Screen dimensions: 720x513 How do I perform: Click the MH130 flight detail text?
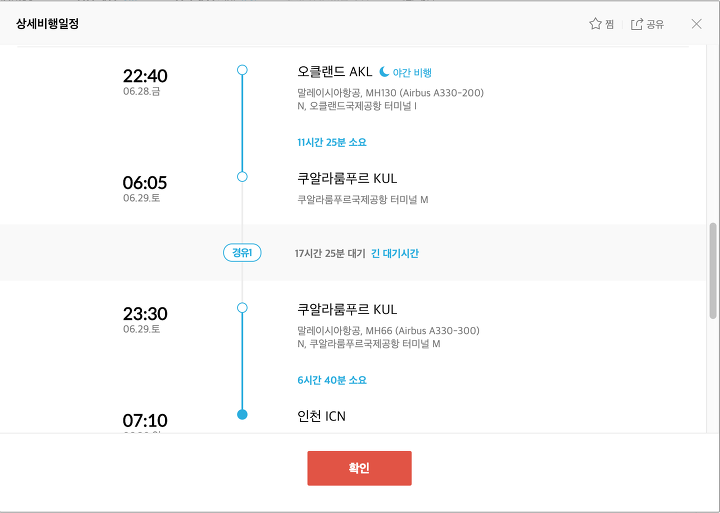point(390,93)
